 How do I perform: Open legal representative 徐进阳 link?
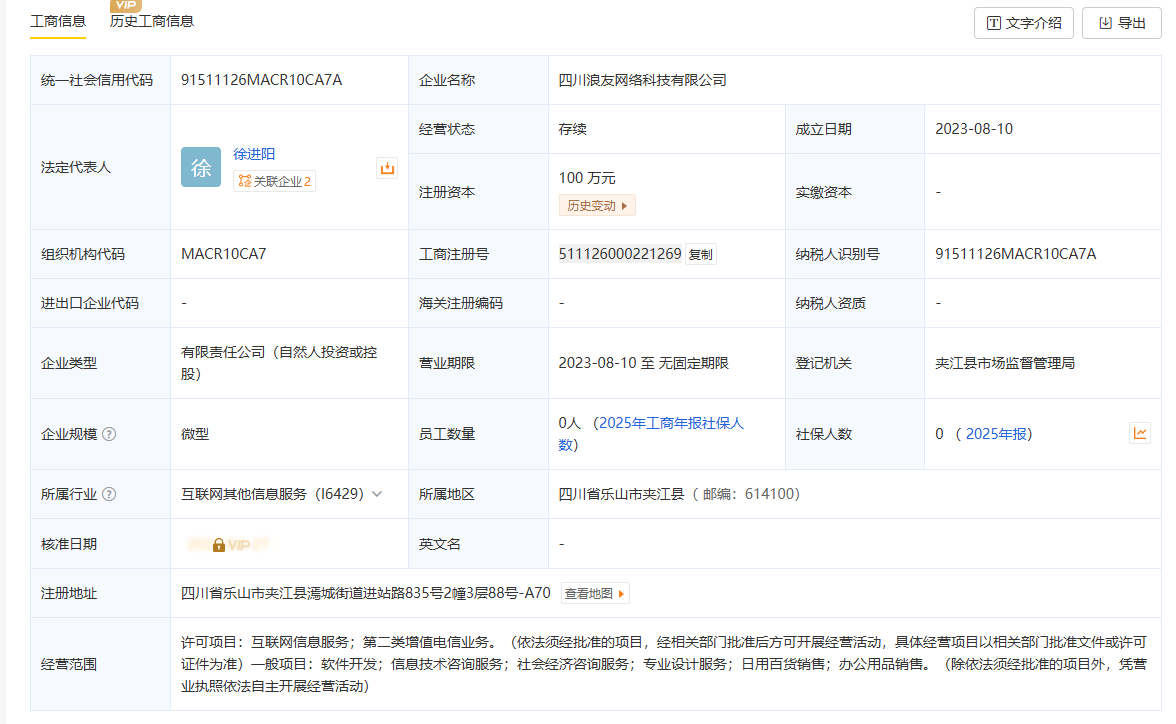coord(254,154)
